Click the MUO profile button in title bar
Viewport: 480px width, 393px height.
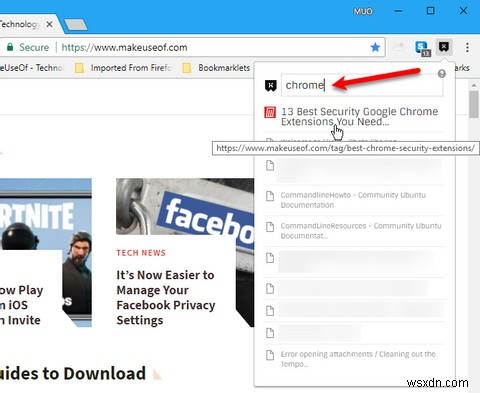click(363, 11)
